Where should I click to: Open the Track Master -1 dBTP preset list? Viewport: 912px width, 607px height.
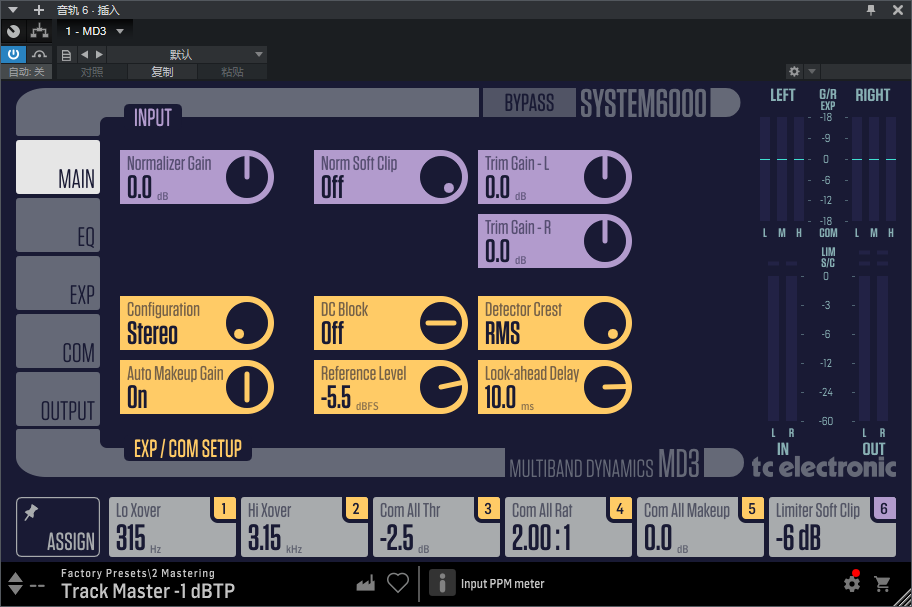pyautogui.click(x=148, y=591)
